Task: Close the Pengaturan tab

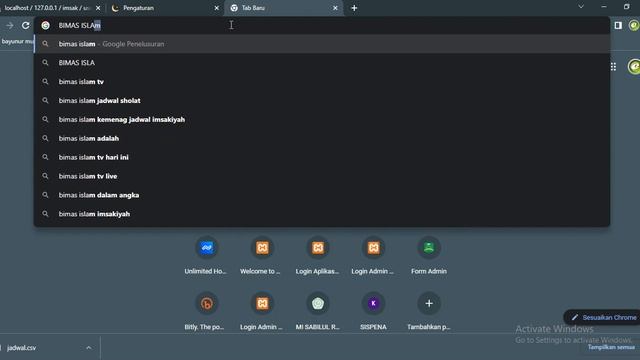Action: [x=217, y=8]
